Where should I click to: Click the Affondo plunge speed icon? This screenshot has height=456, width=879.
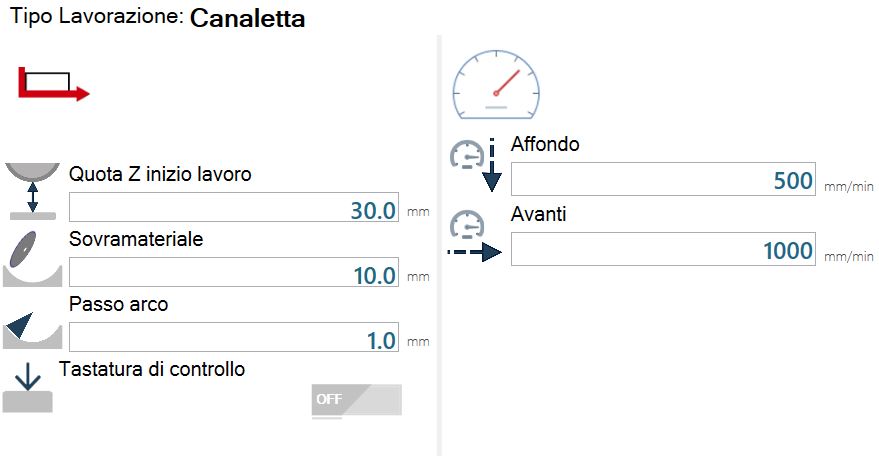click(476, 164)
